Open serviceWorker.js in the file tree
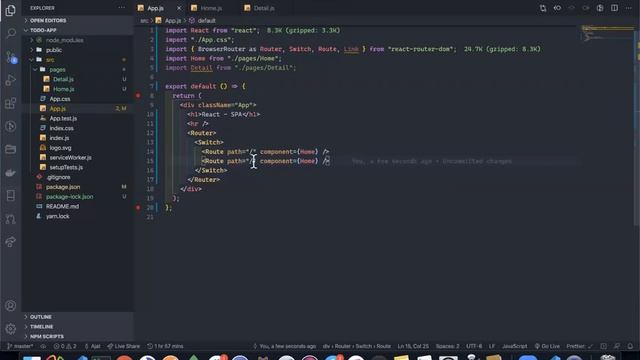Screen dimensions: 640x360 click(78, 158)
